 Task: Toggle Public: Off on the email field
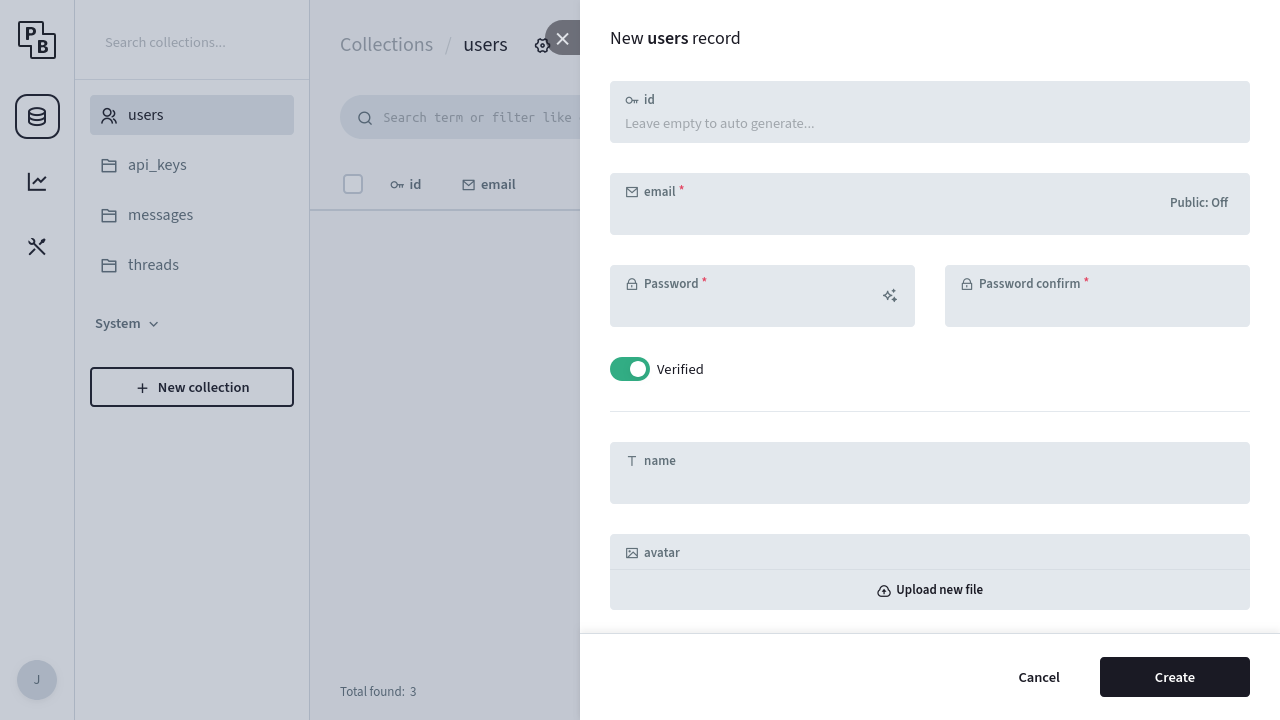point(1198,202)
